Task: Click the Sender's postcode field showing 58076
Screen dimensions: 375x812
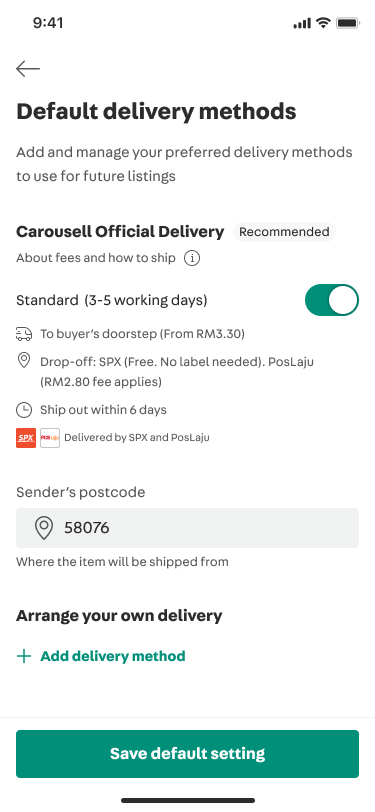Action: pos(188,528)
